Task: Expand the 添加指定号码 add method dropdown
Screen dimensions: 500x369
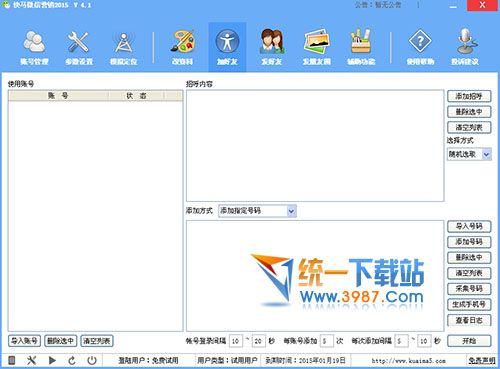Action: pos(291,211)
